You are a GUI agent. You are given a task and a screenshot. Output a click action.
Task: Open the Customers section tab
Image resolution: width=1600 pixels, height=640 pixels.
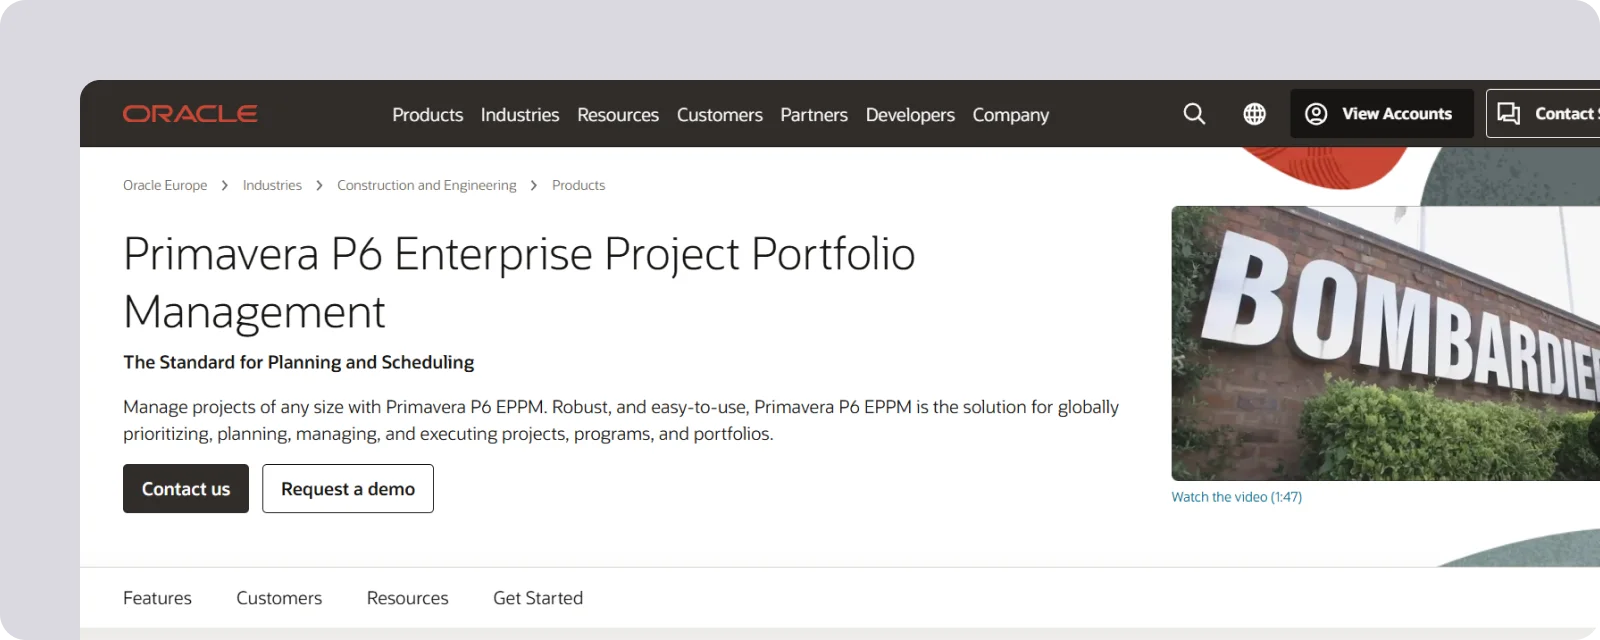point(279,597)
